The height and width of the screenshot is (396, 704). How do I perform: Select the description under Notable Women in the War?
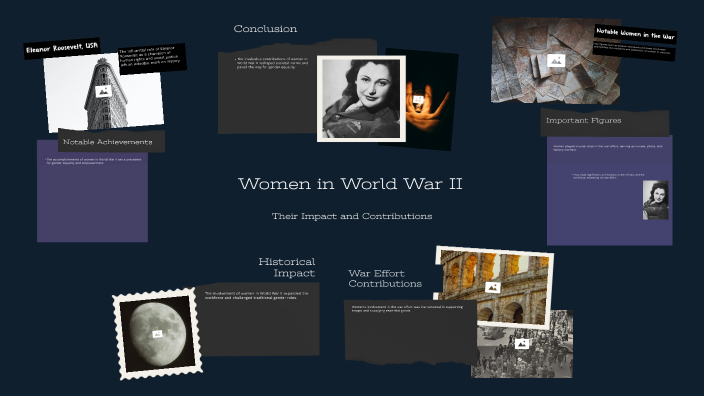[634, 51]
